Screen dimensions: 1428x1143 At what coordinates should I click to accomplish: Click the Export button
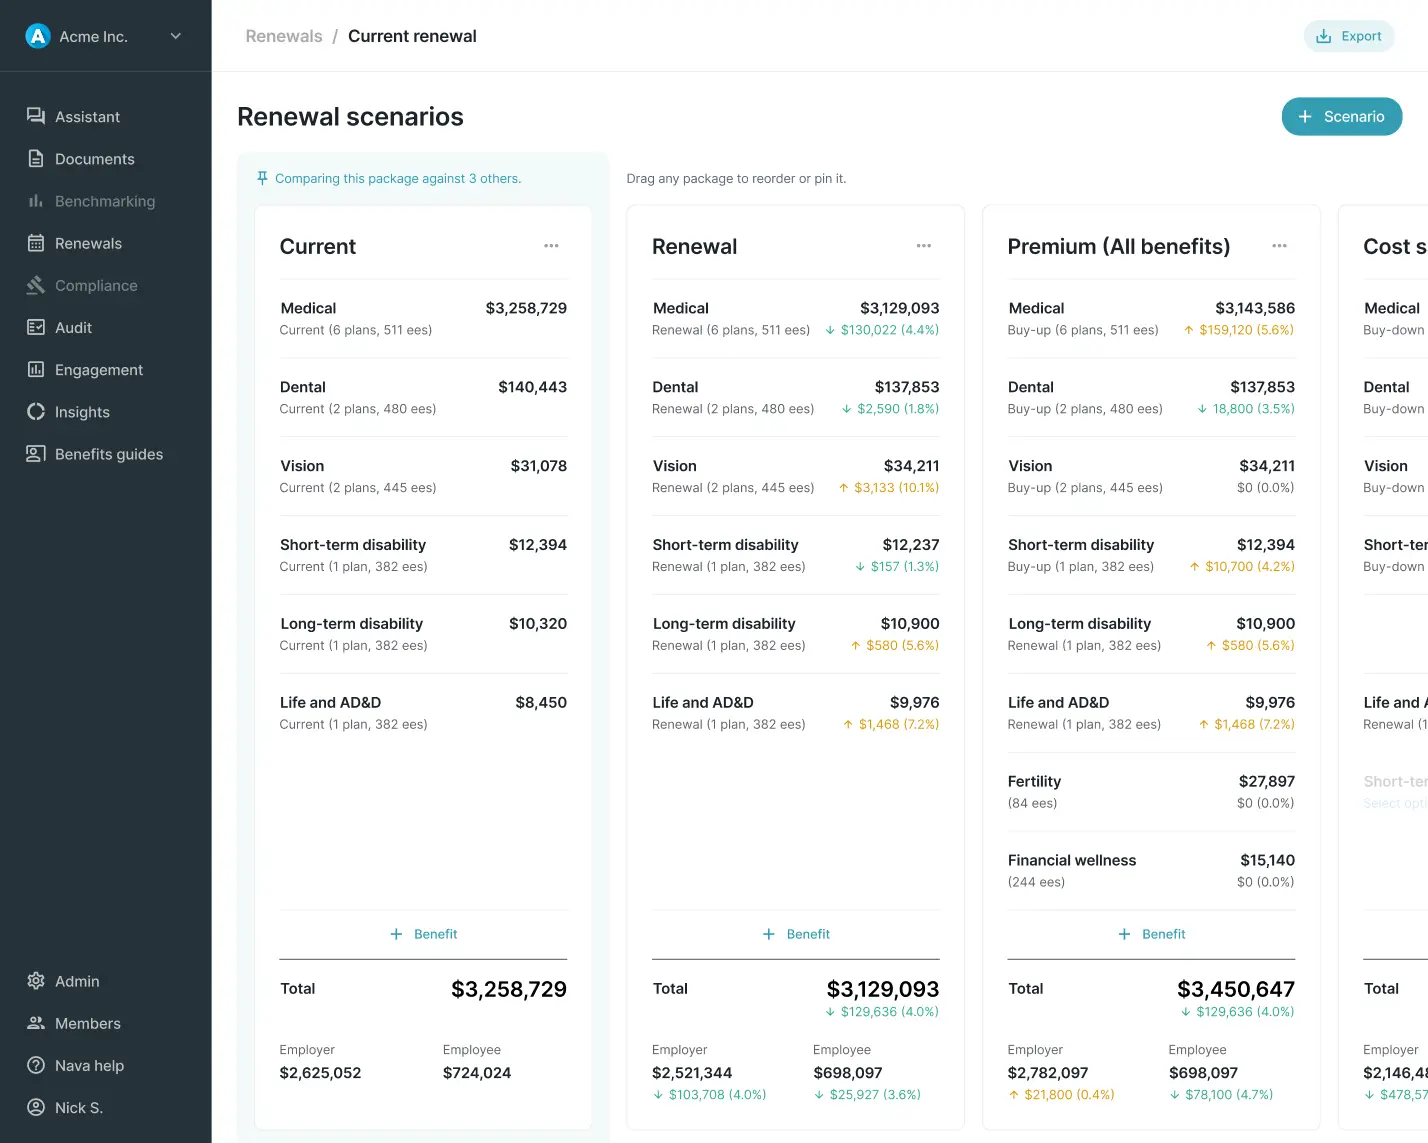click(x=1349, y=35)
